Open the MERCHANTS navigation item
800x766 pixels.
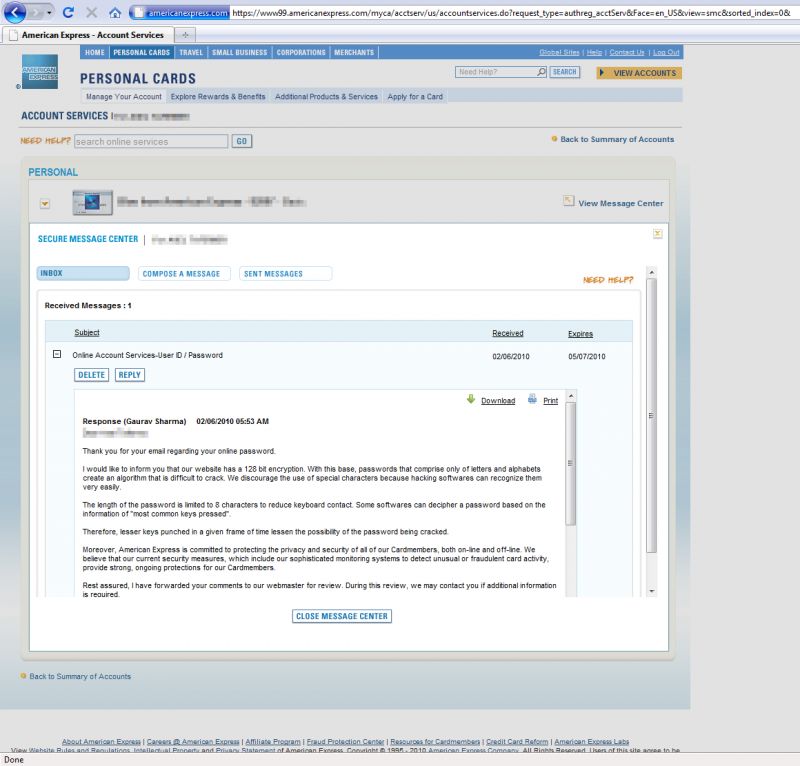click(x=354, y=52)
